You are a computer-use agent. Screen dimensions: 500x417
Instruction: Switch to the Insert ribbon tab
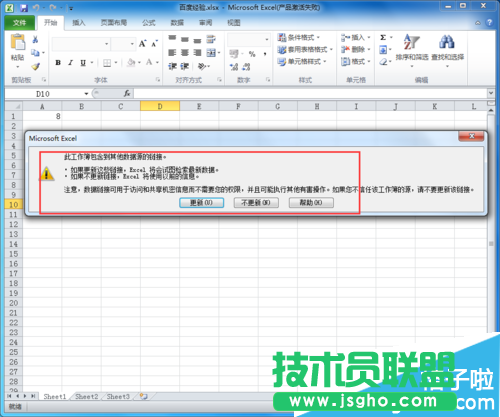click(79, 23)
